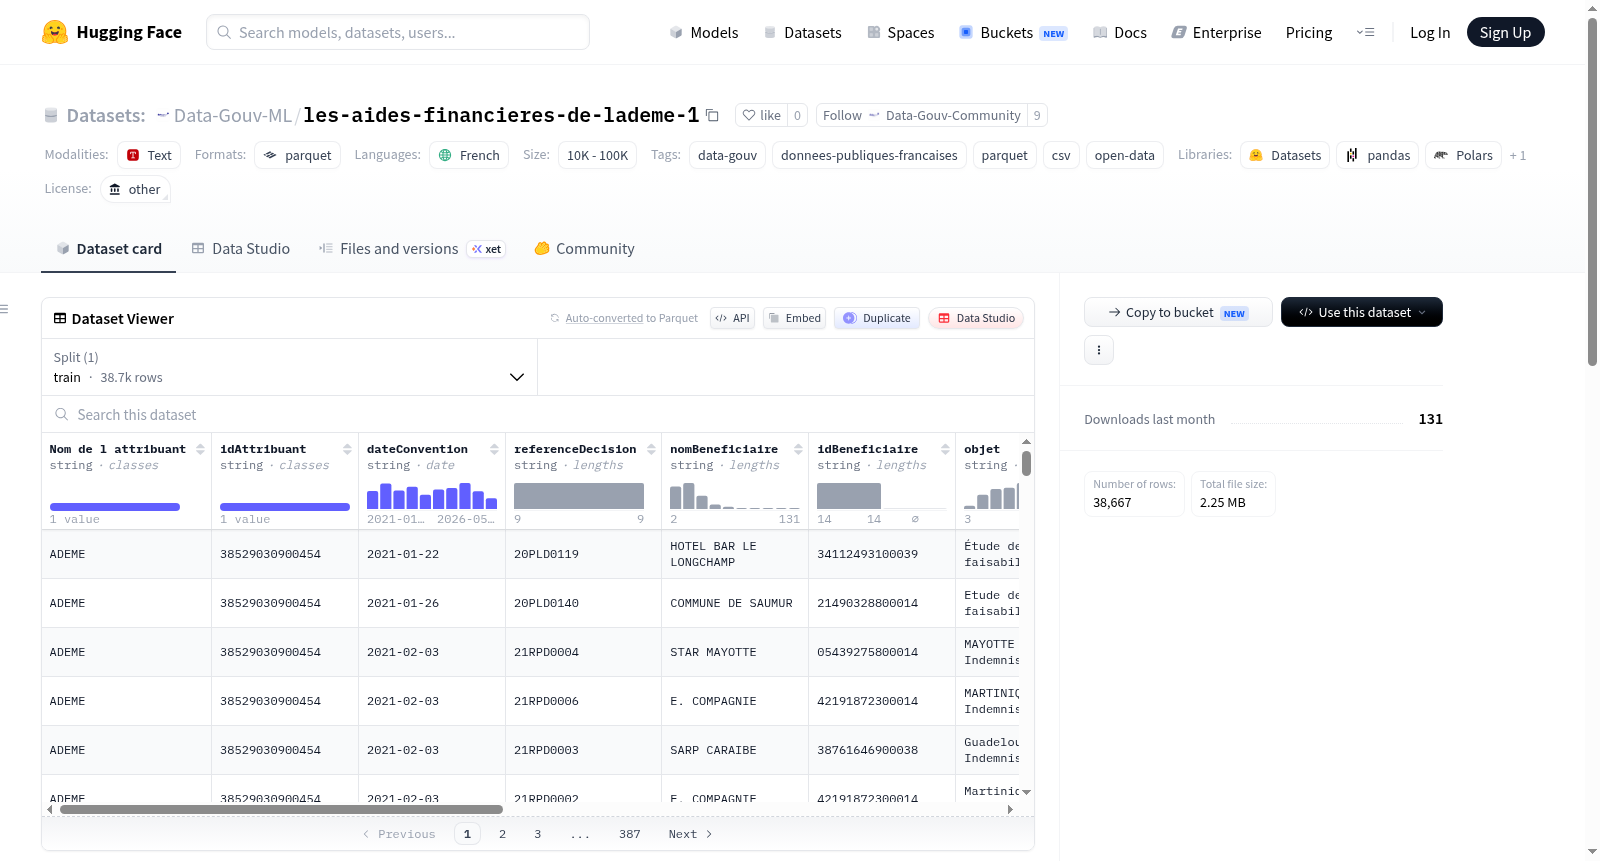Open Data Studio from viewer toolbar
The width and height of the screenshot is (1600, 861).
[x=976, y=318]
